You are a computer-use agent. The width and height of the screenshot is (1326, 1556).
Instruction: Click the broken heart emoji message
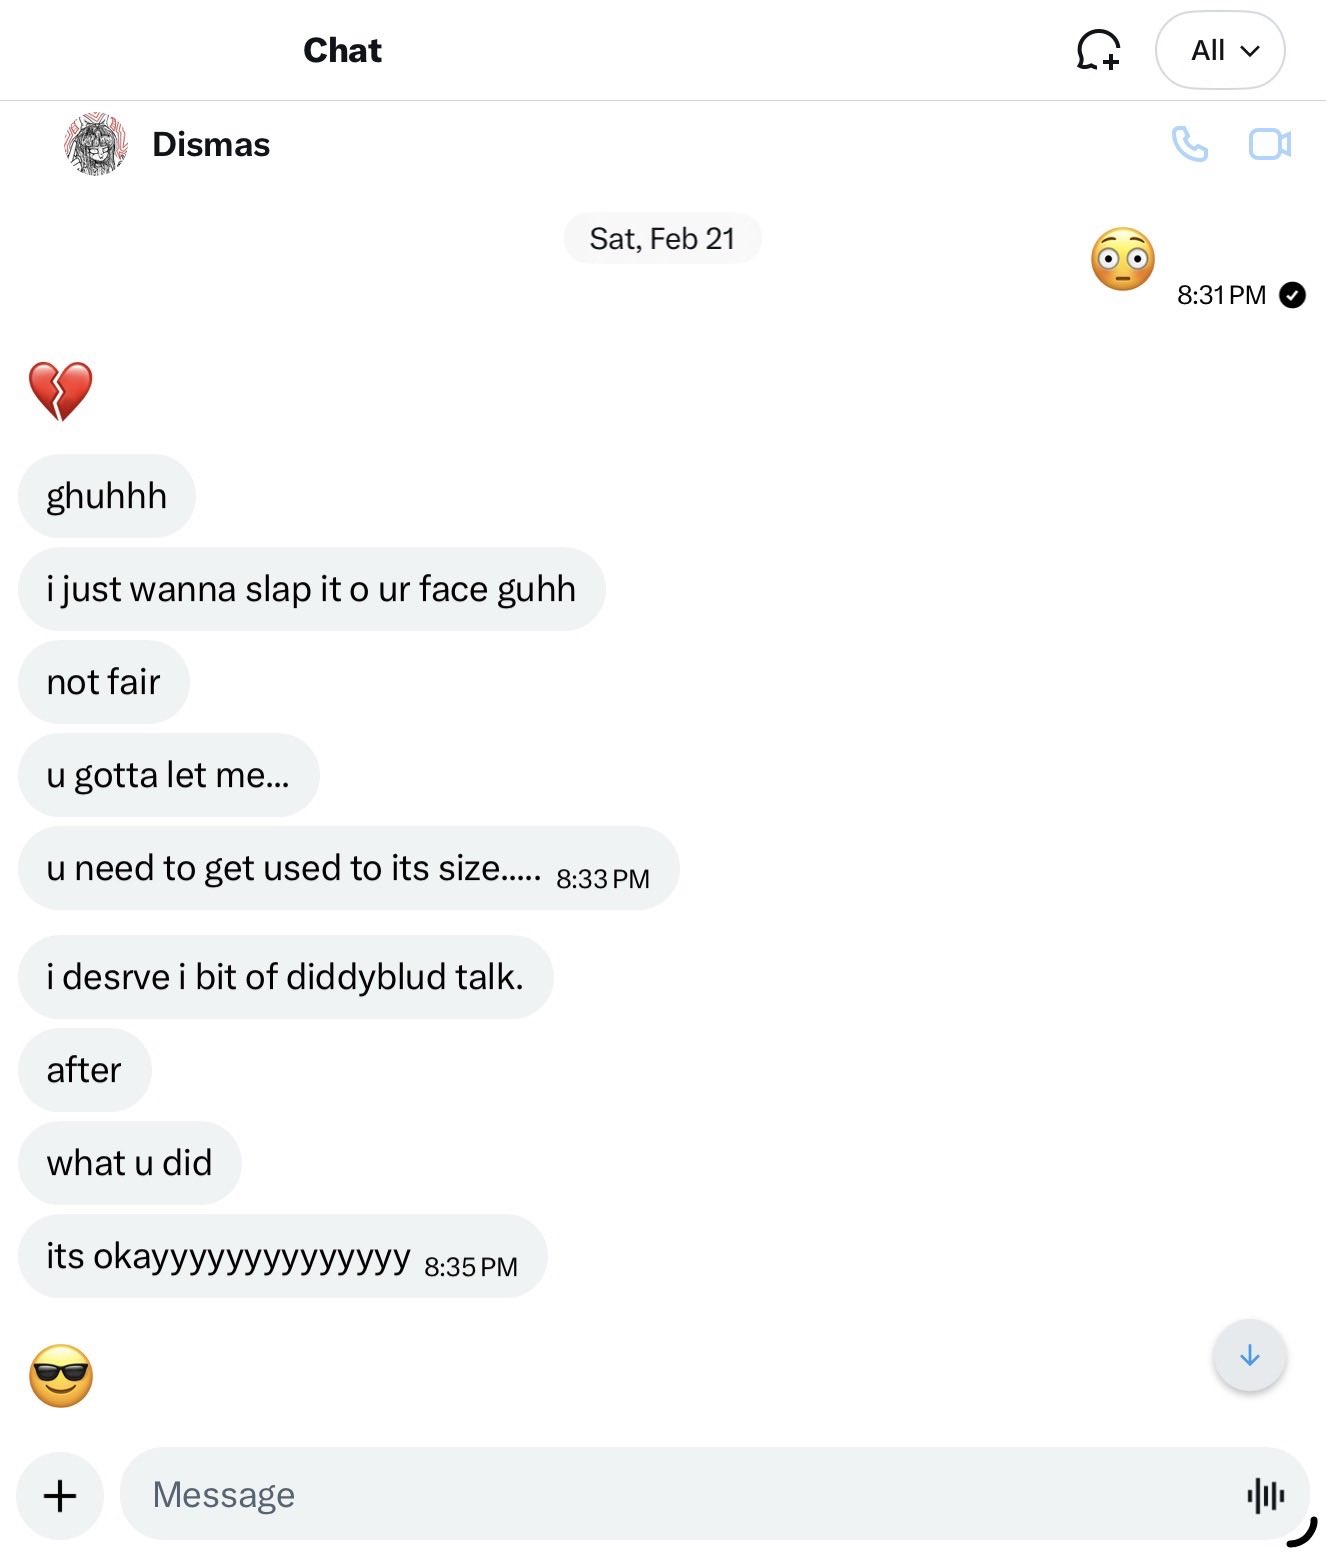pyautogui.click(x=61, y=390)
